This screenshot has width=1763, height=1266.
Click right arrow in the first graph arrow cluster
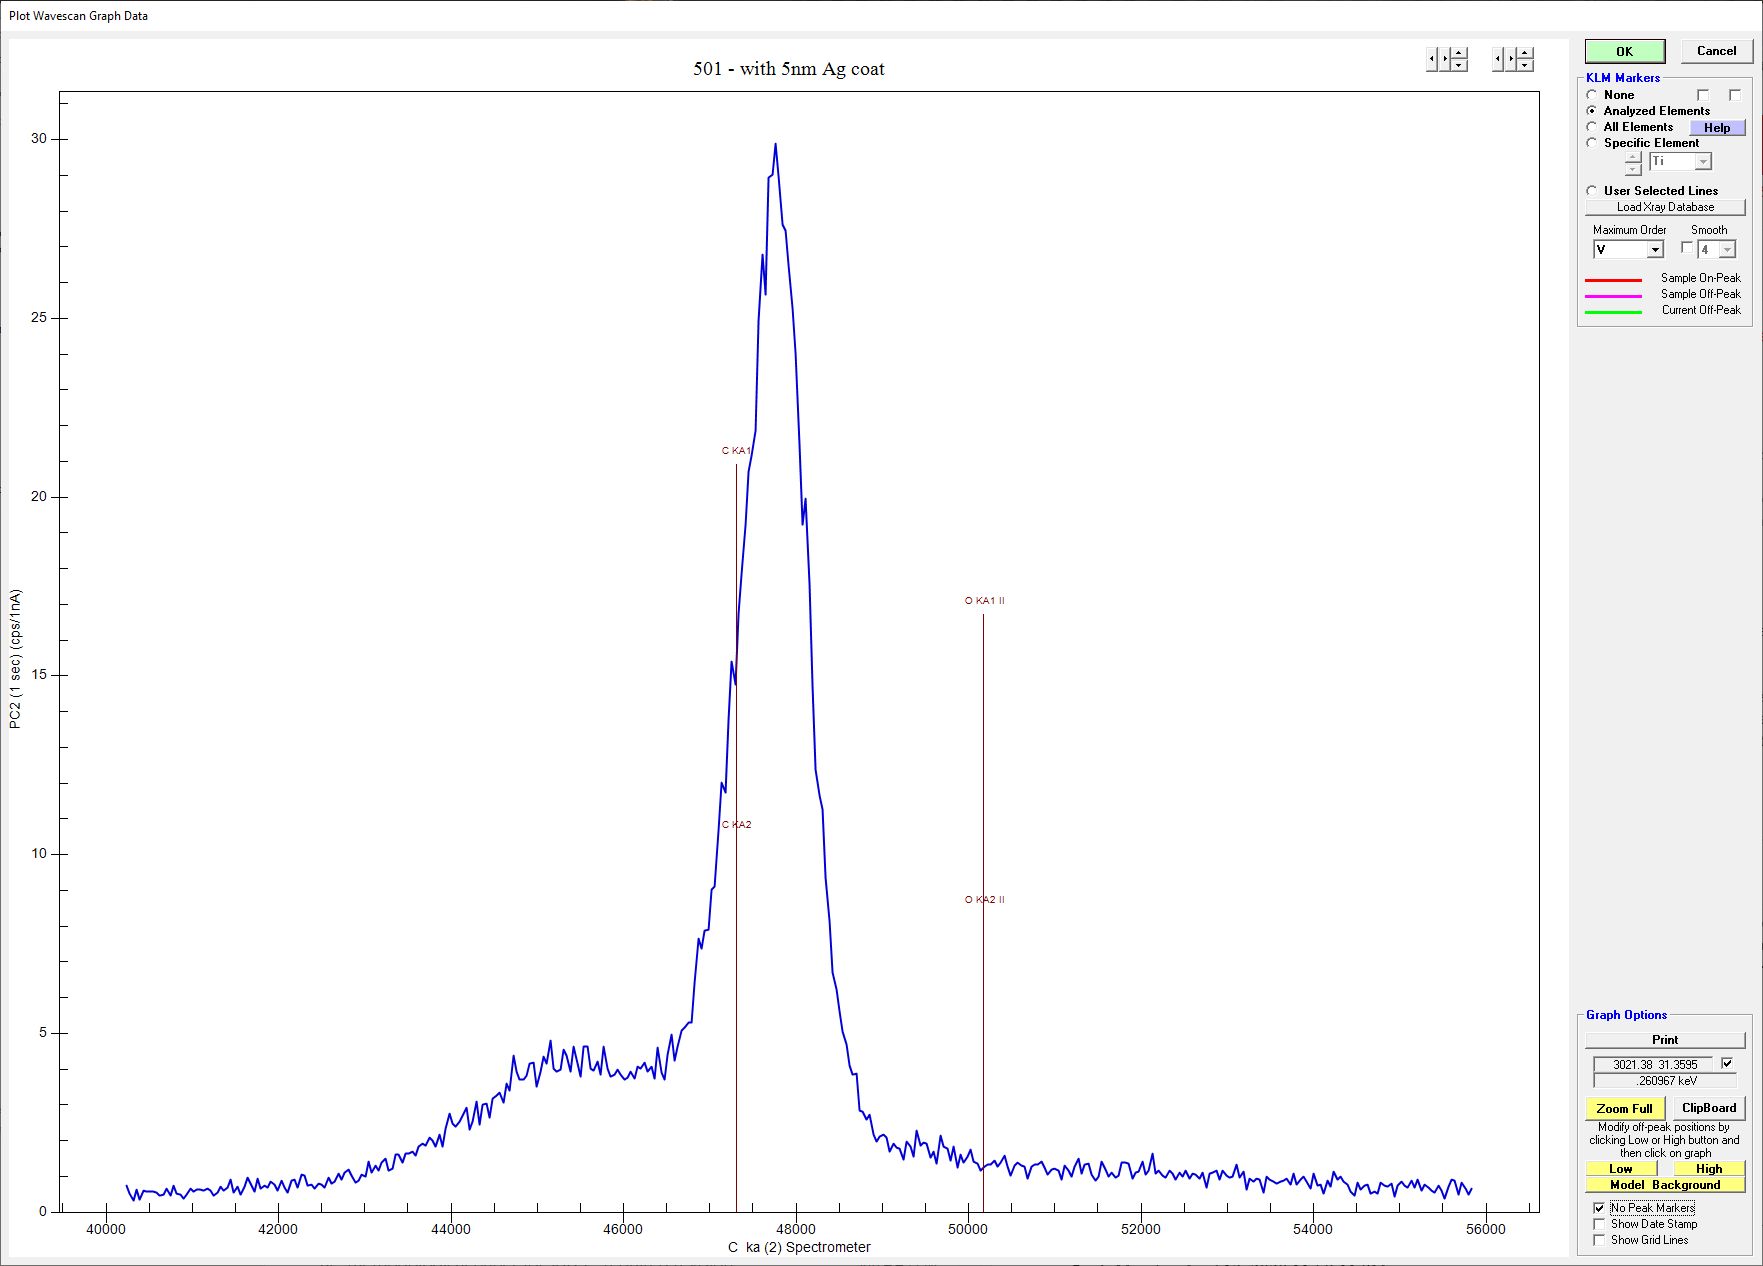point(1445,59)
